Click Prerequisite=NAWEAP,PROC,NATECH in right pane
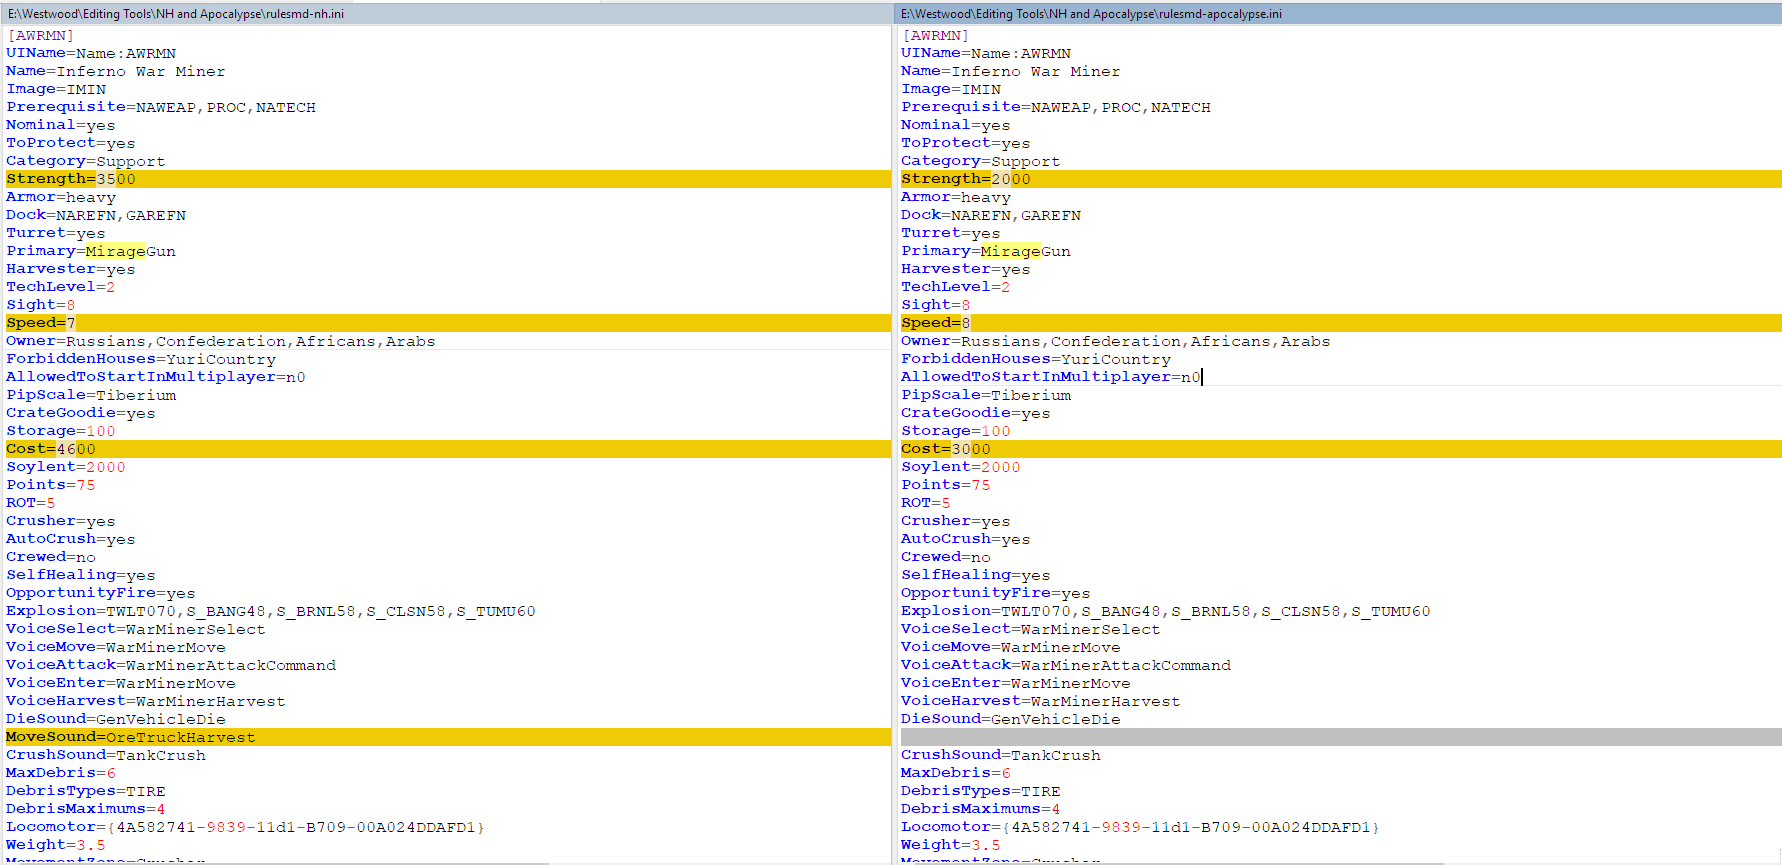This screenshot has width=1782, height=865. click(x=1056, y=107)
